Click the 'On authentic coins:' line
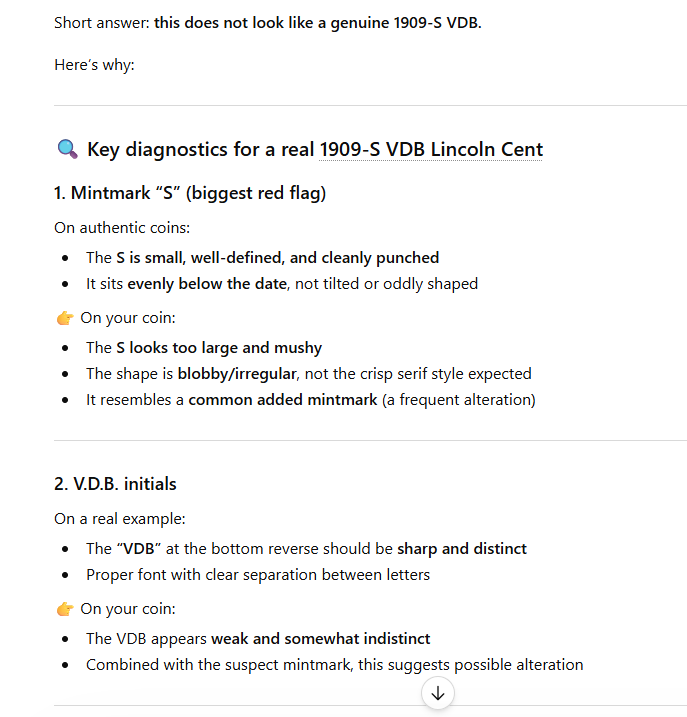The width and height of the screenshot is (687, 717). [121, 228]
